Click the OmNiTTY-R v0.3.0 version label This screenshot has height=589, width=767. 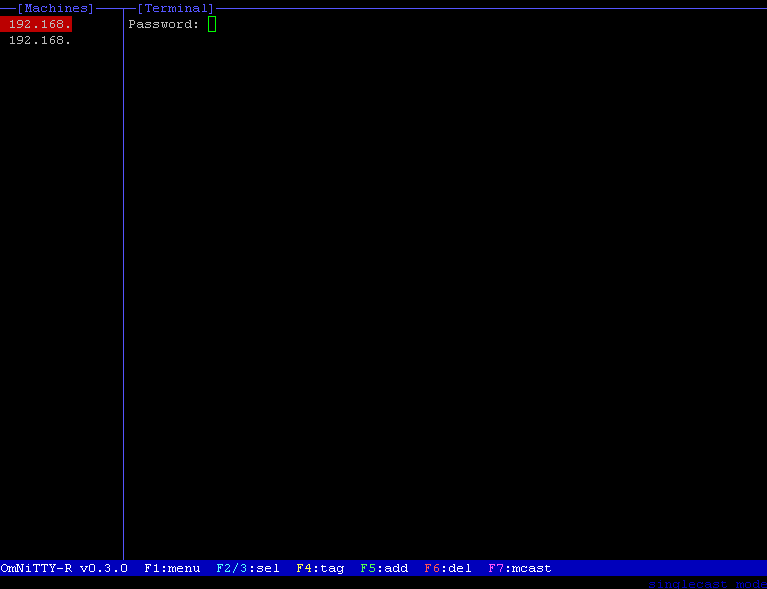tap(64, 568)
